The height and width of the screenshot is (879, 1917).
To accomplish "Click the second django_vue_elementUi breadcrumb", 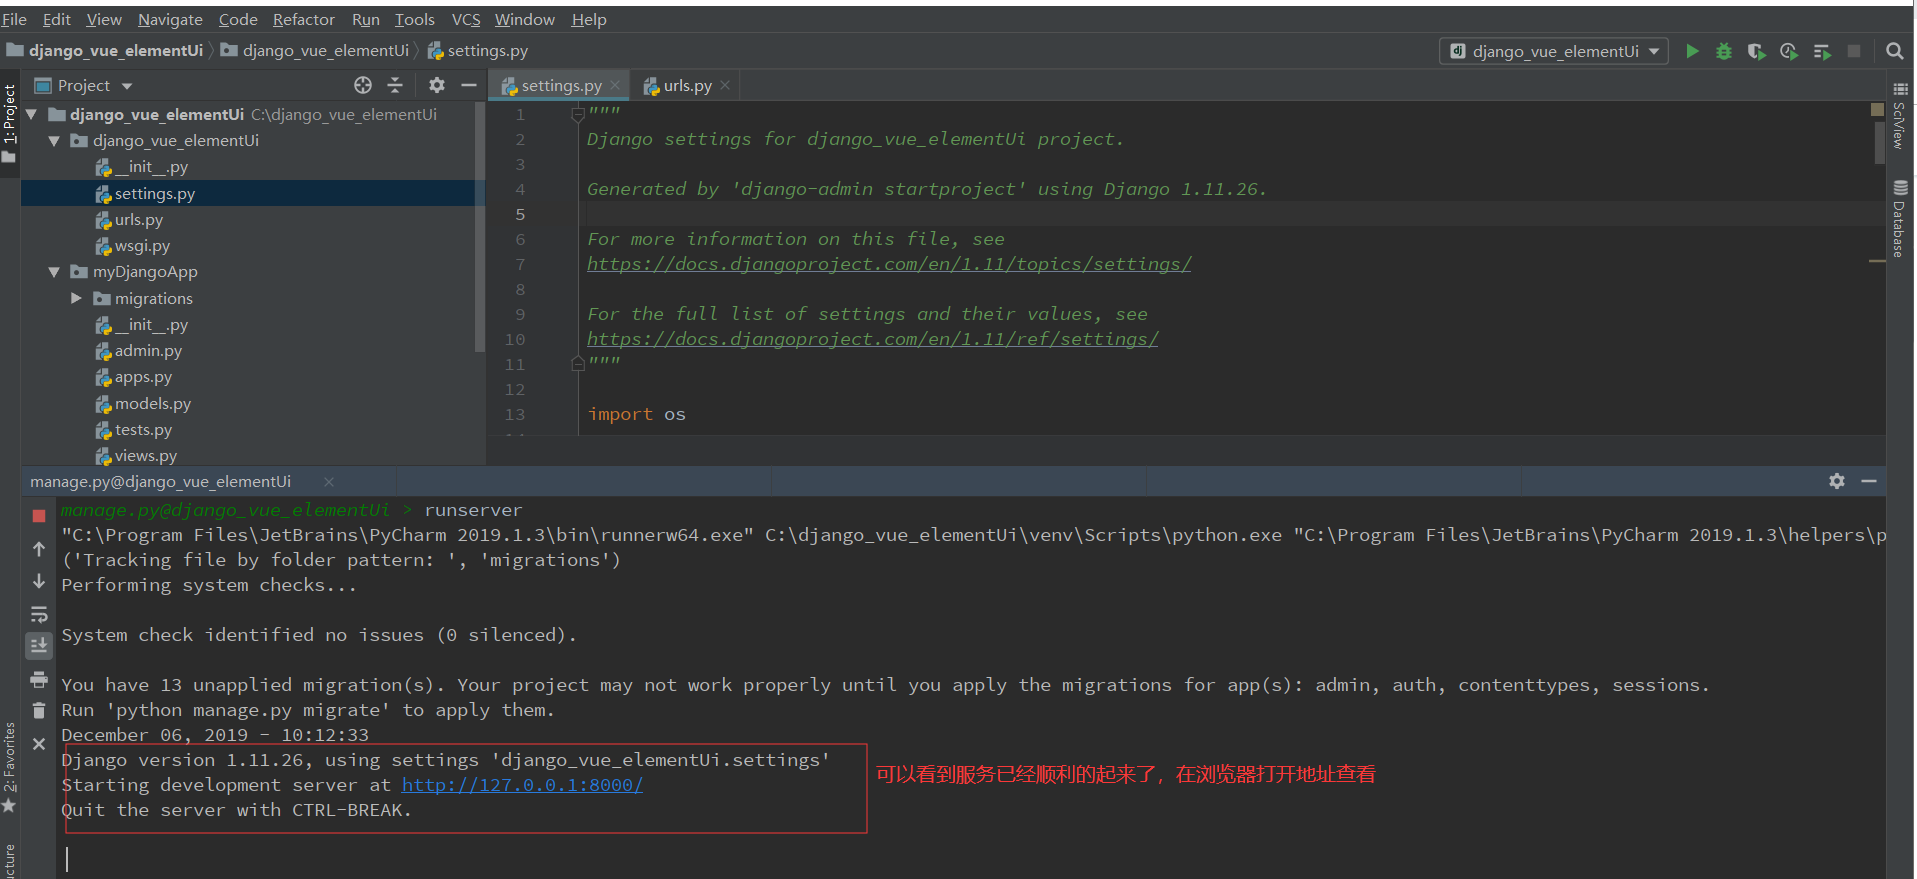I will 315,50.
